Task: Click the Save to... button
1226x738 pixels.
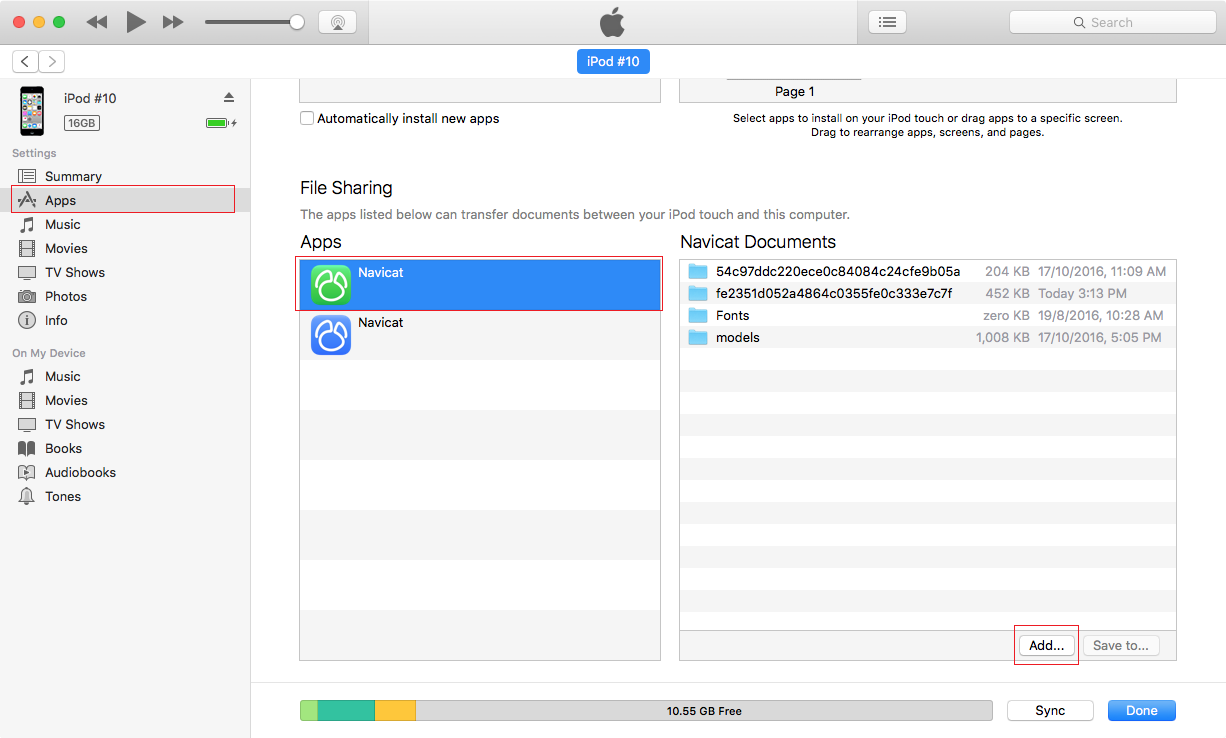Action: [1121, 645]
